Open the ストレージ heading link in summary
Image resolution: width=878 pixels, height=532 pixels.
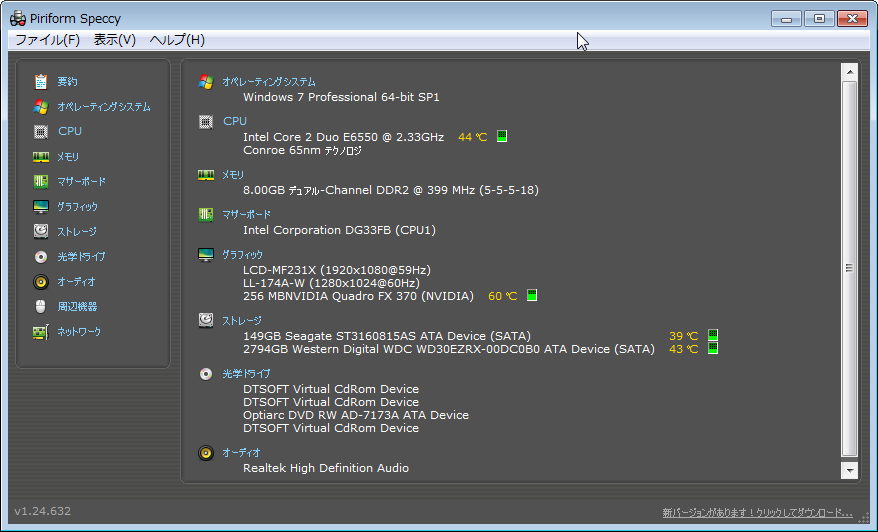(242, 321)
